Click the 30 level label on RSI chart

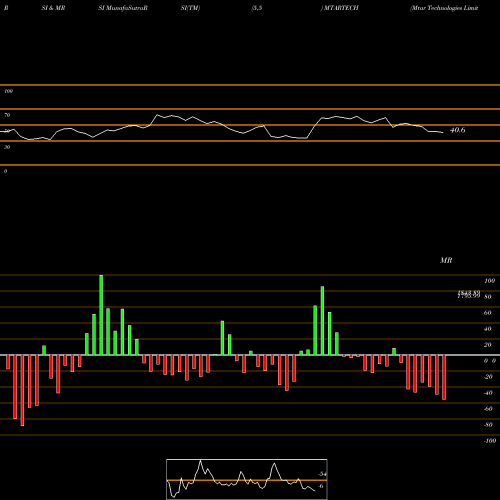pos(7,147)
